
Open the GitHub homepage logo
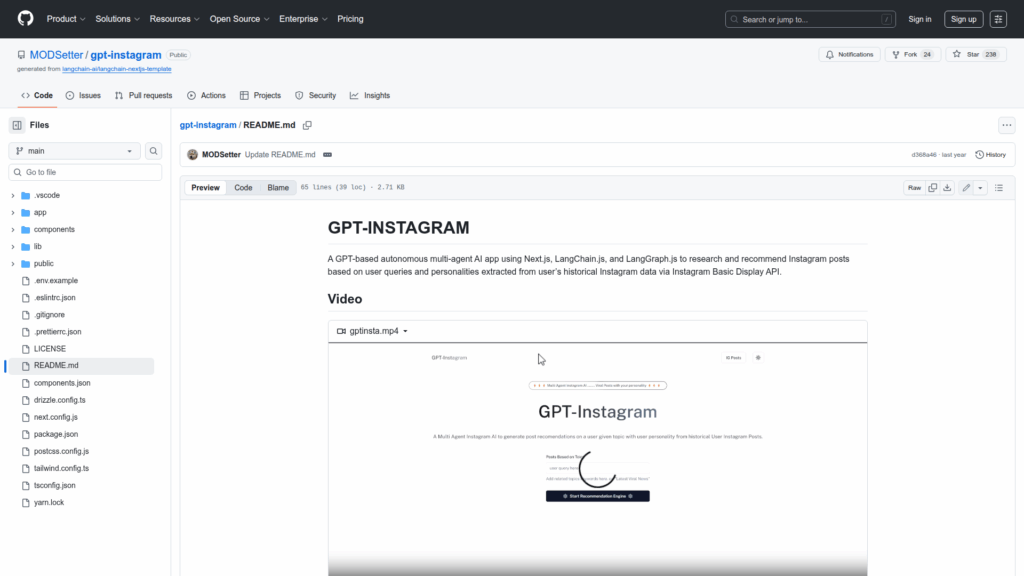point(25,19)
